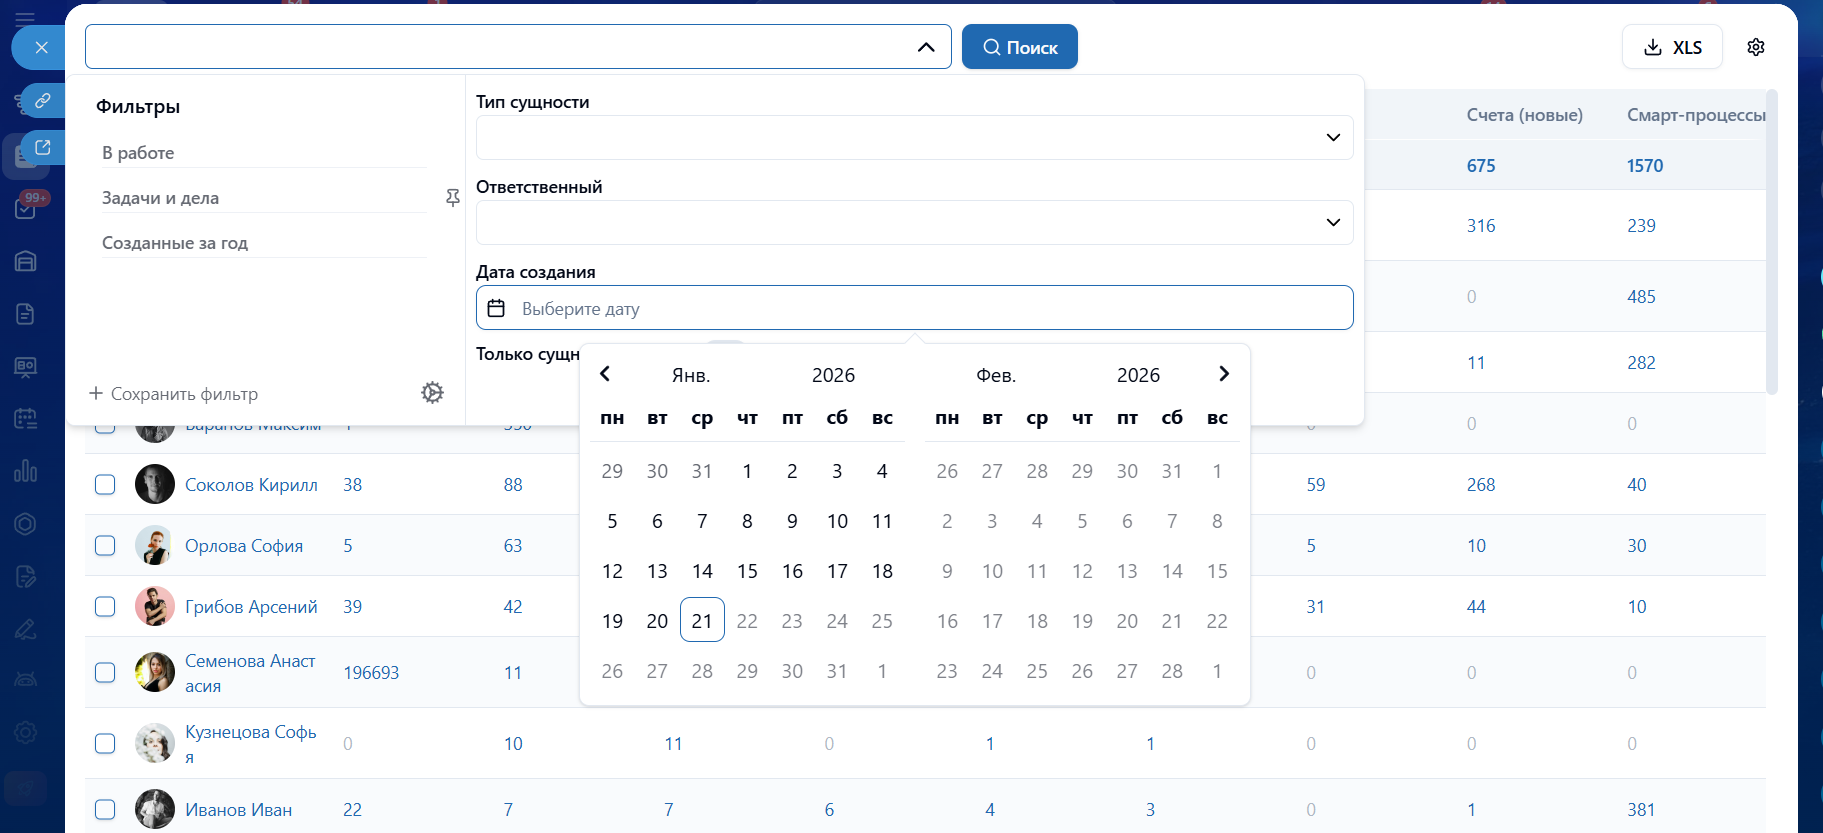
Task: Select the 'В работе' filter
Action: (x=264, y=153)
